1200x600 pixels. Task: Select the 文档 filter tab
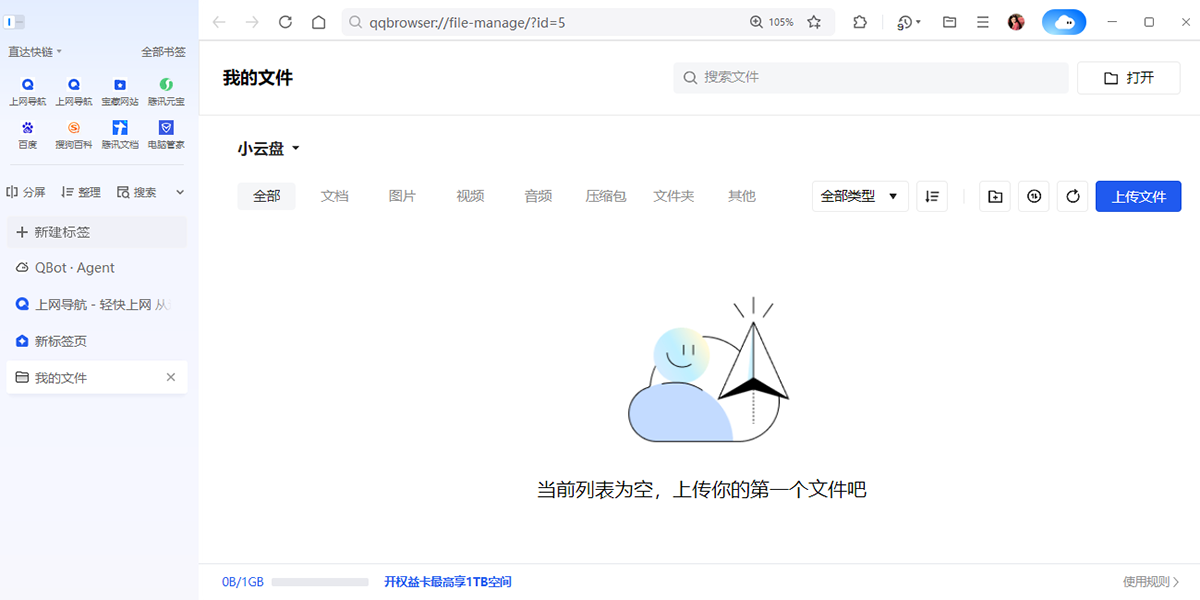(335, 196)
